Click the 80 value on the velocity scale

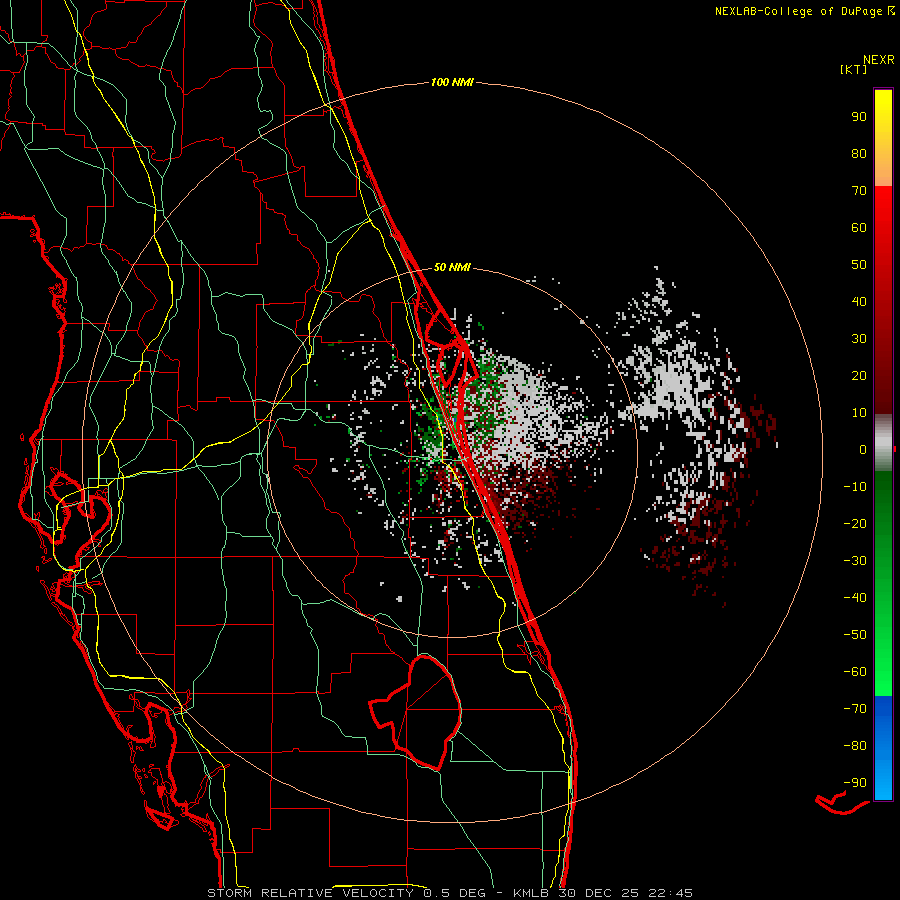coord(859,154)
